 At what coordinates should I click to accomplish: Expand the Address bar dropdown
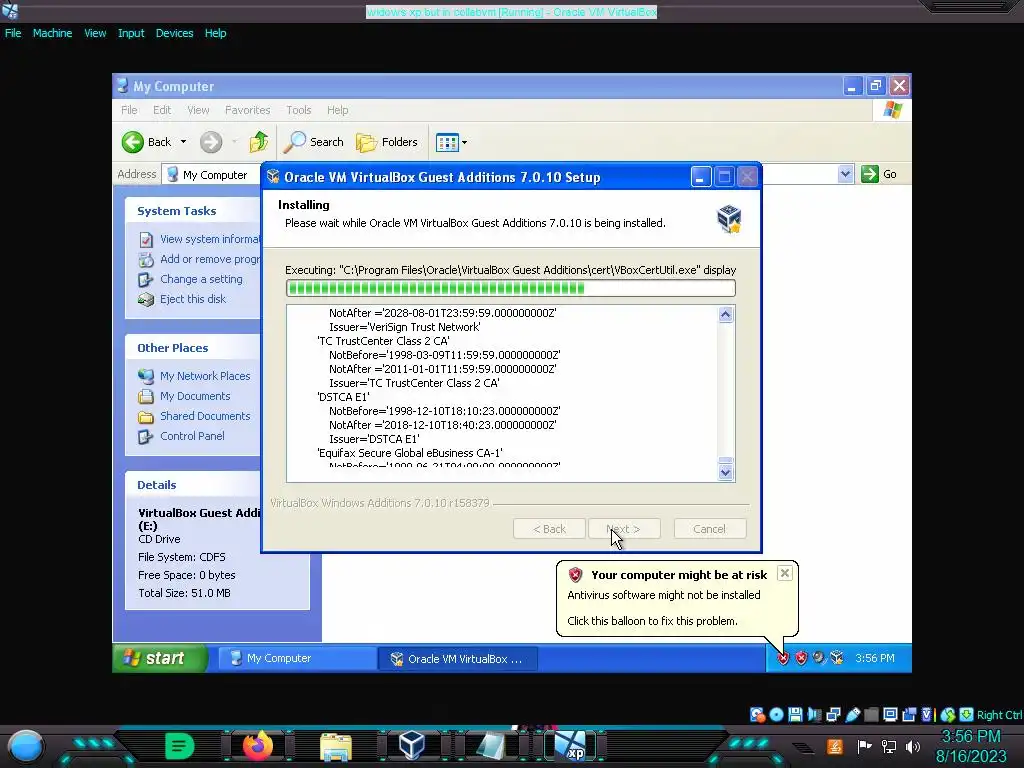point(846,174)
